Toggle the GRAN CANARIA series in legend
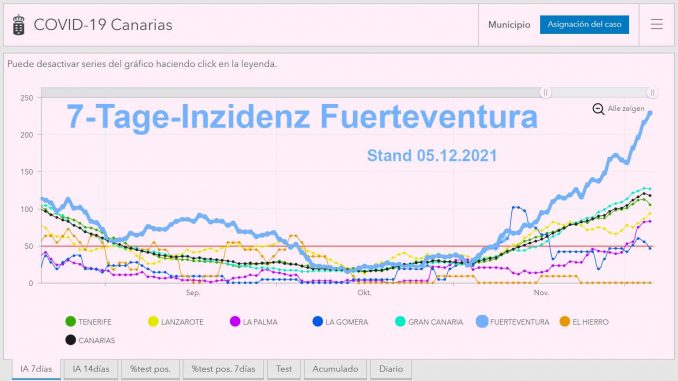This screenshot has width=678, height=381. click(x=429, y=322)
